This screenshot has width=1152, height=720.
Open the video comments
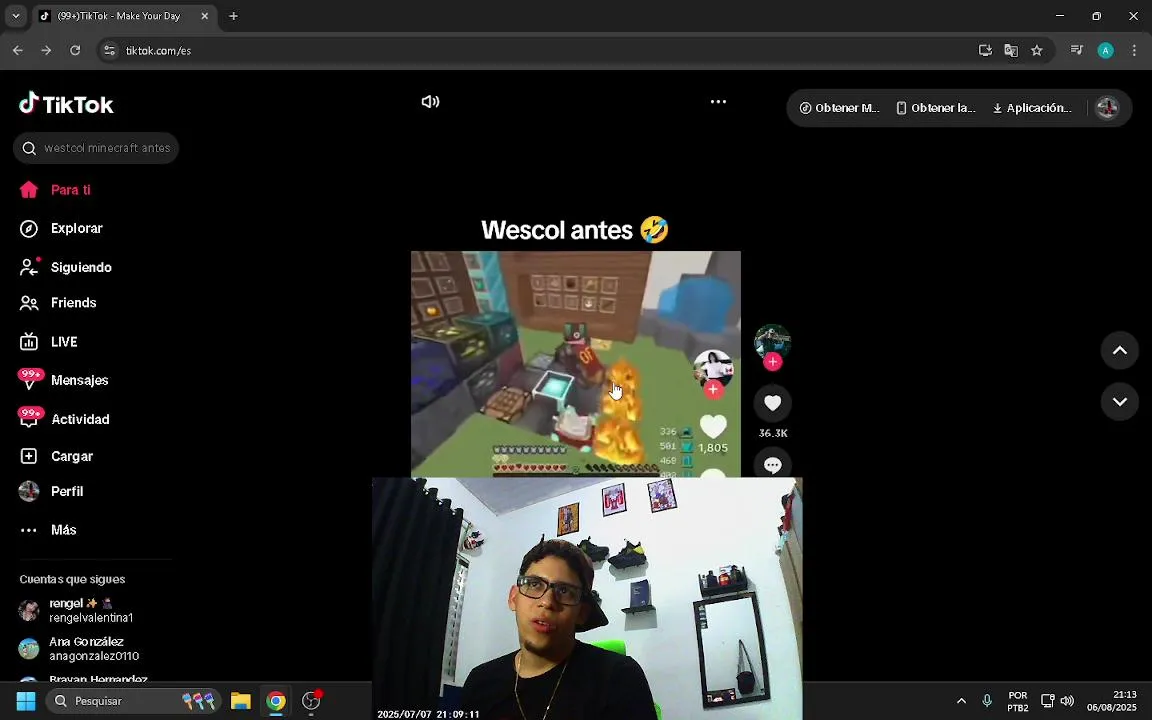click(772, 464)
